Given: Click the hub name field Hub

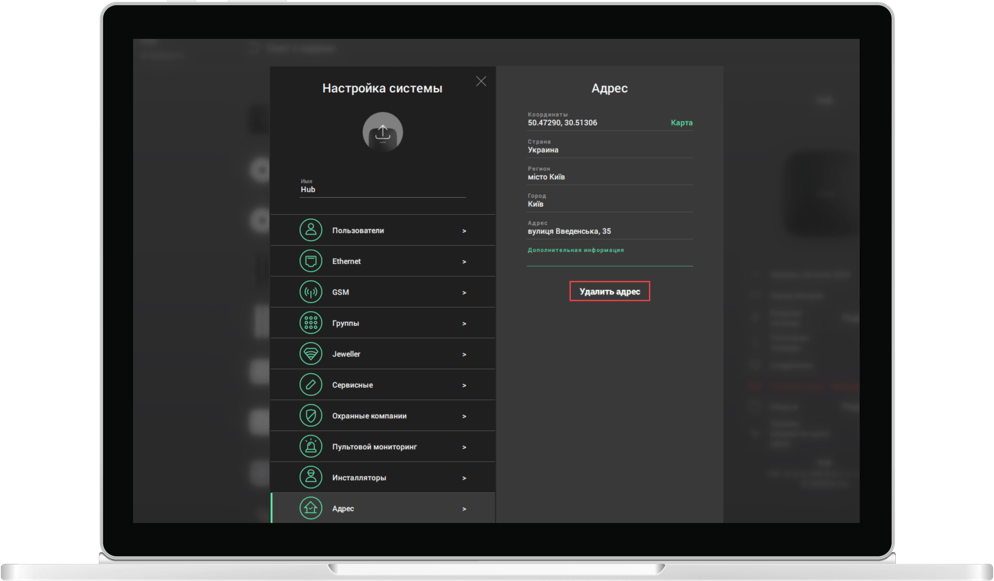Looking at the screenshot, I should click(x=382, y=189).
